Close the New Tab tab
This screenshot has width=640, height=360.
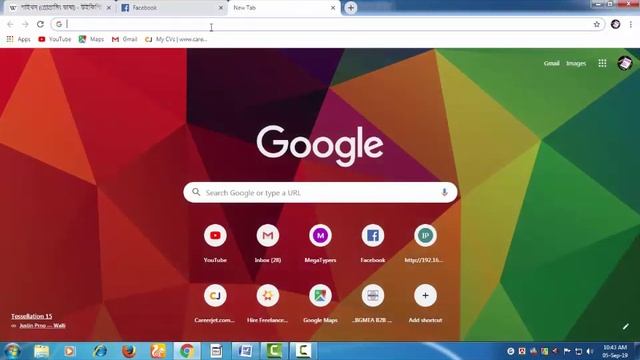pyautogui.click(x=333, y=8)
